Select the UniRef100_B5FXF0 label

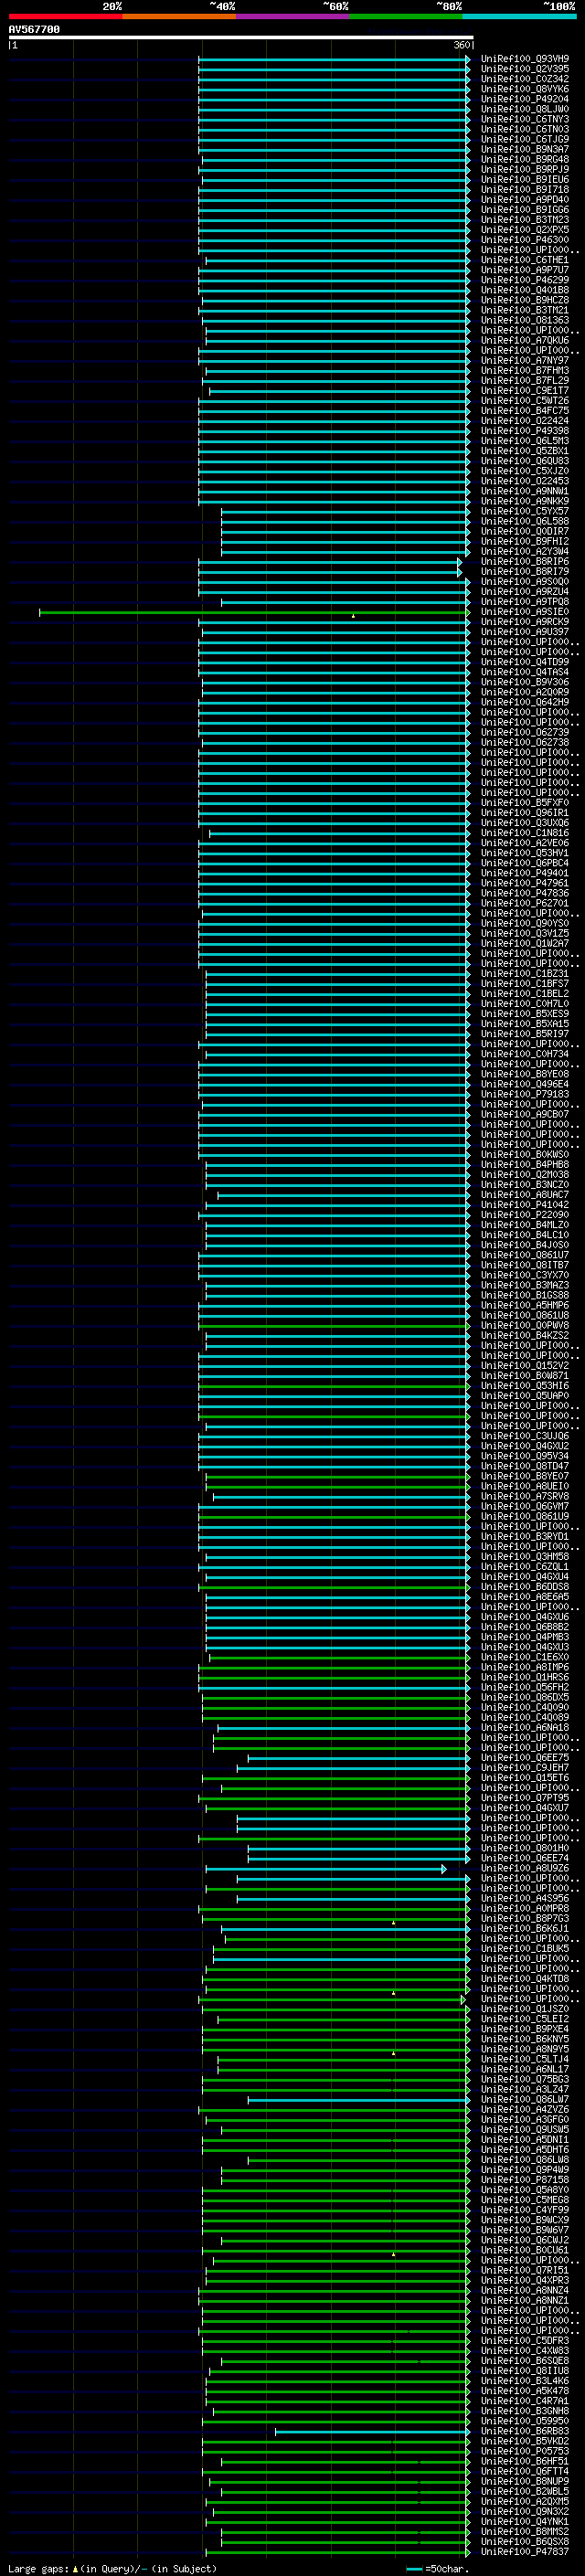coord(525,803)
